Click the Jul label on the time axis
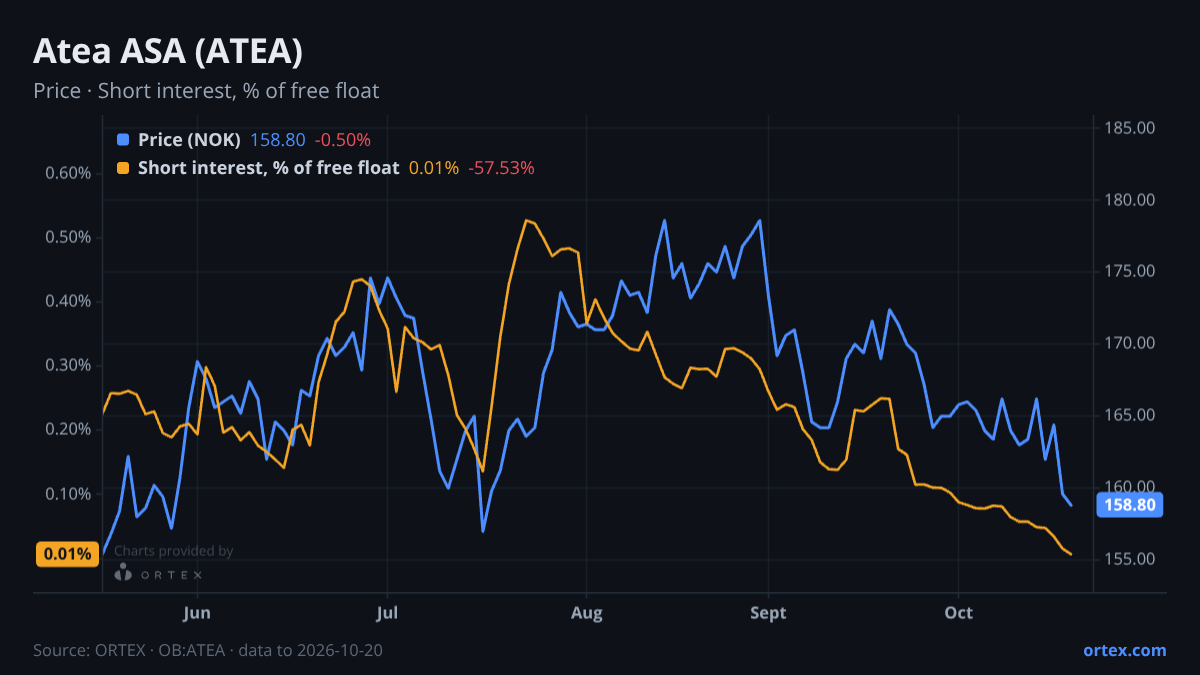Viewport: 1200px width, 675px height. click(387, 613)
